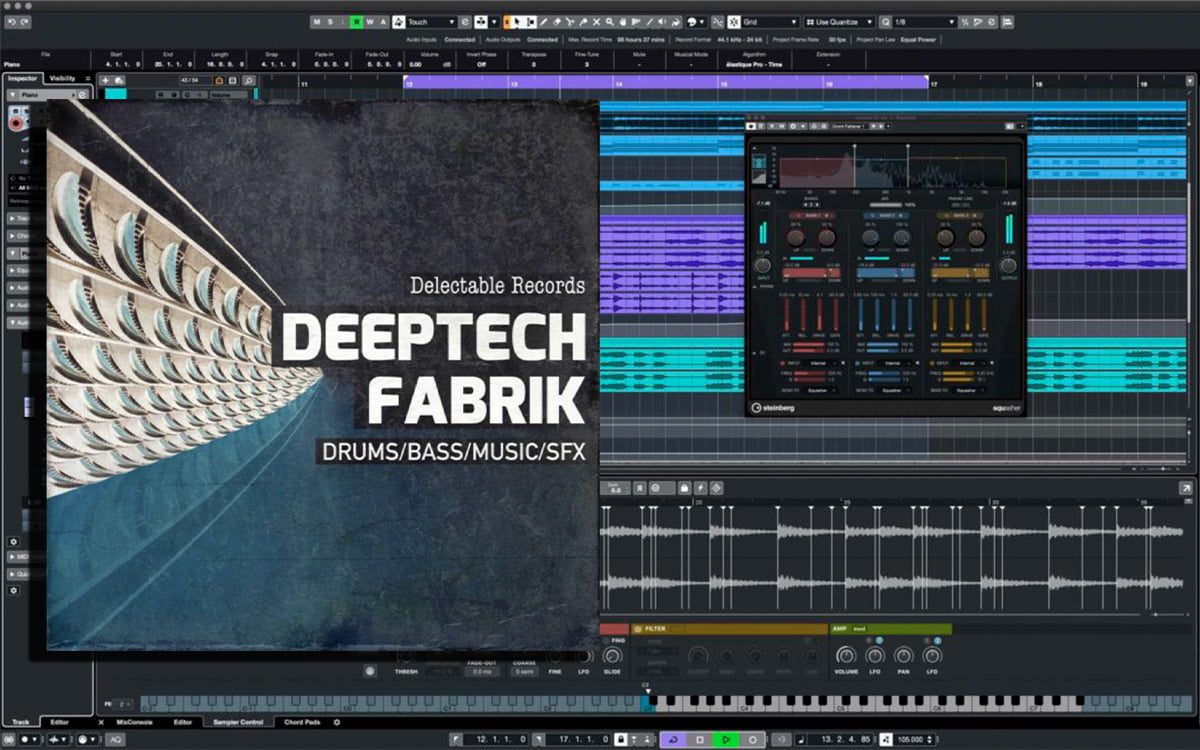This screenshot has width=1200, height=750.
Task: Open the 1/8 quantize preset dropdown
Action: point(923,22)
